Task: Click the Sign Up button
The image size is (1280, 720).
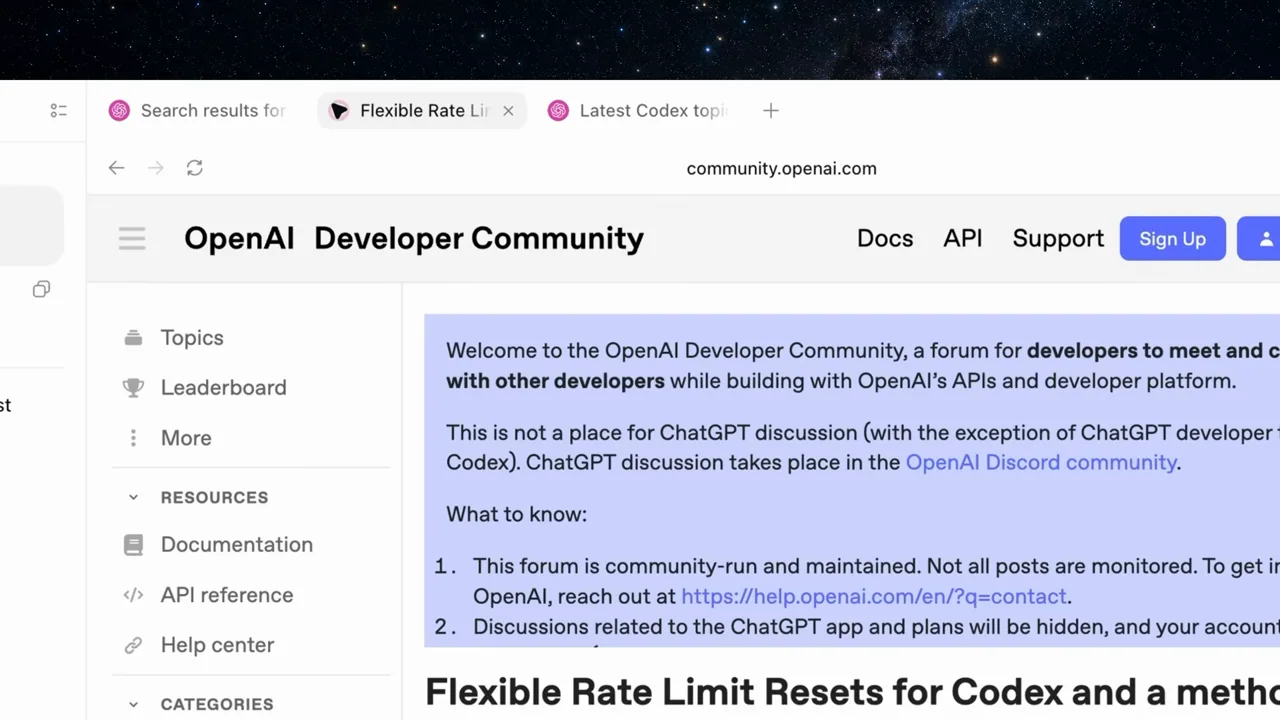Action: (x=1172, y=238)
